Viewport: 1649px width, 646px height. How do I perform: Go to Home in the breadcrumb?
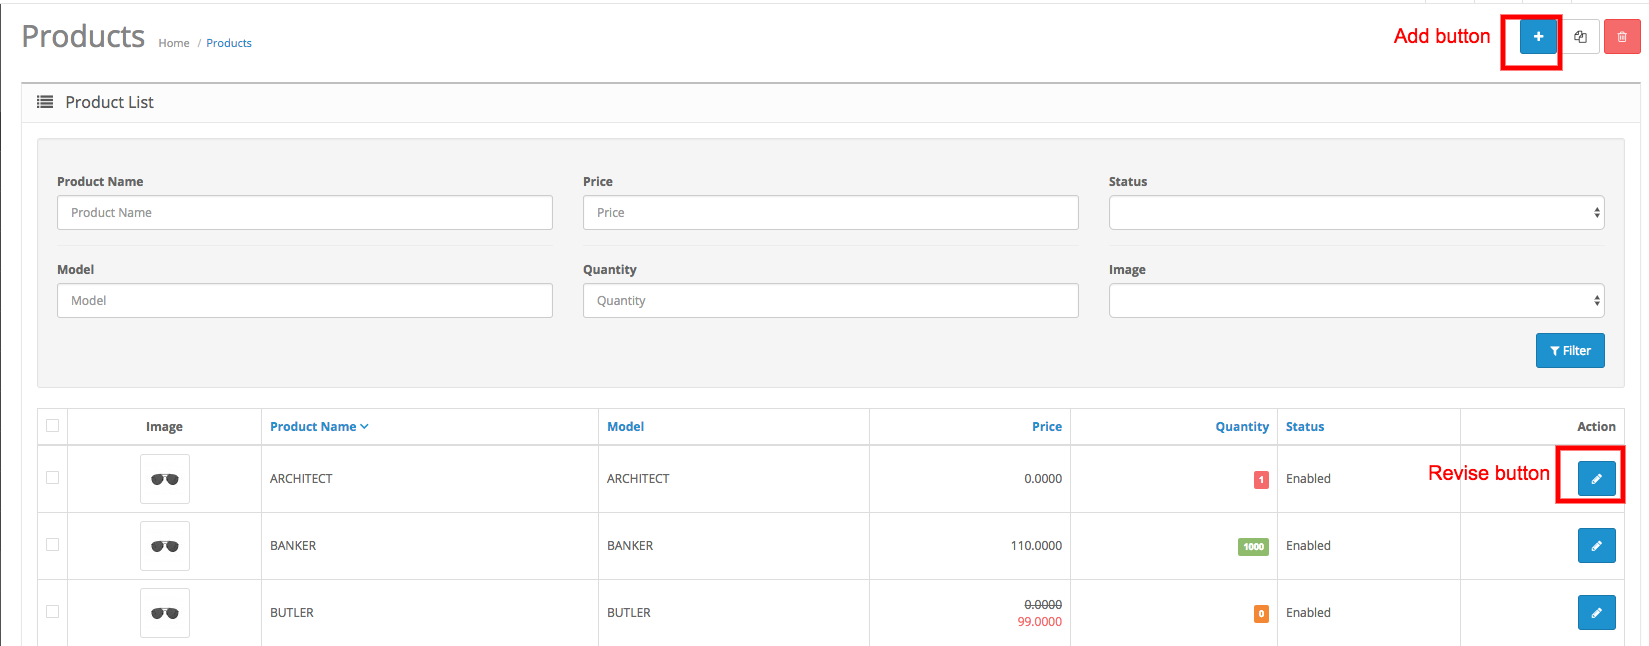coord(174,43)
